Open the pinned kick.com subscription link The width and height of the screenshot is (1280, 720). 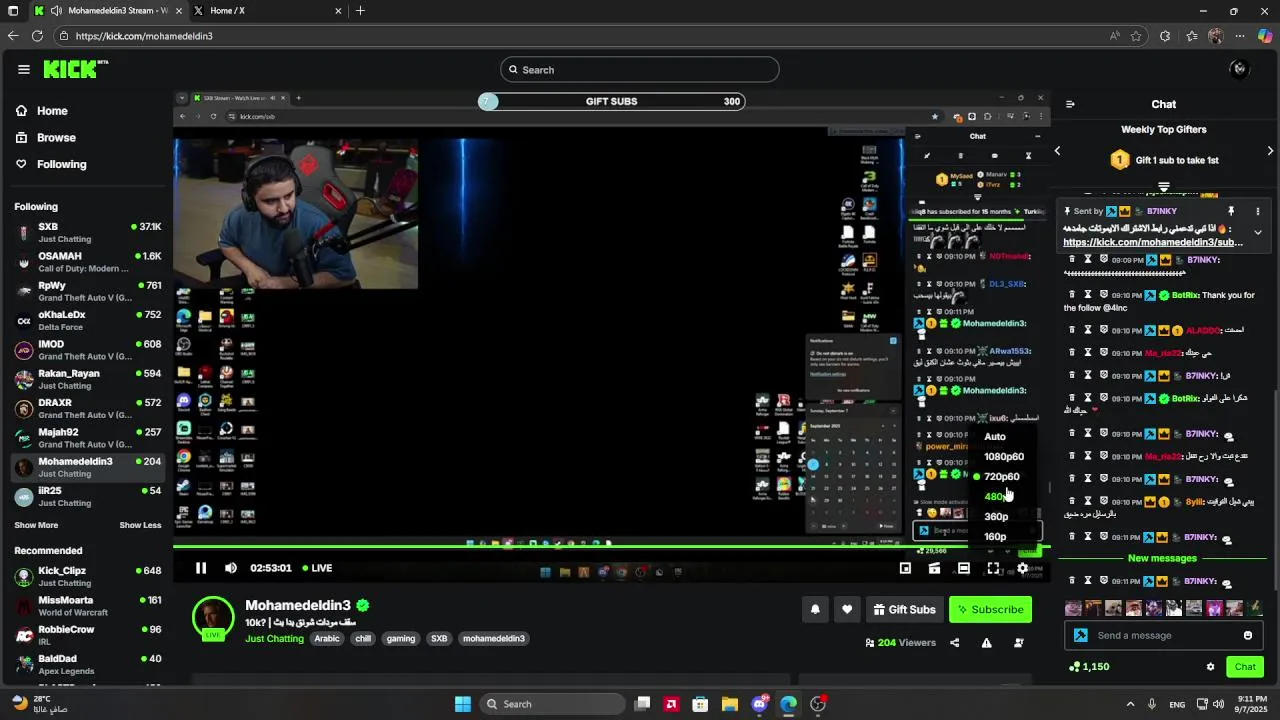1153,242
